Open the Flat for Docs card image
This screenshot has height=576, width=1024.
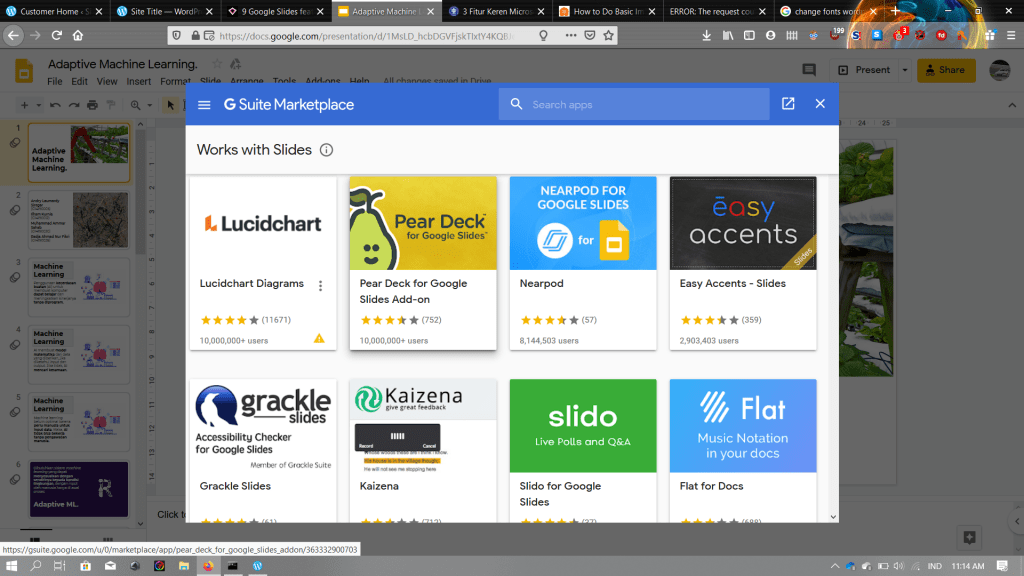(743, 425)
